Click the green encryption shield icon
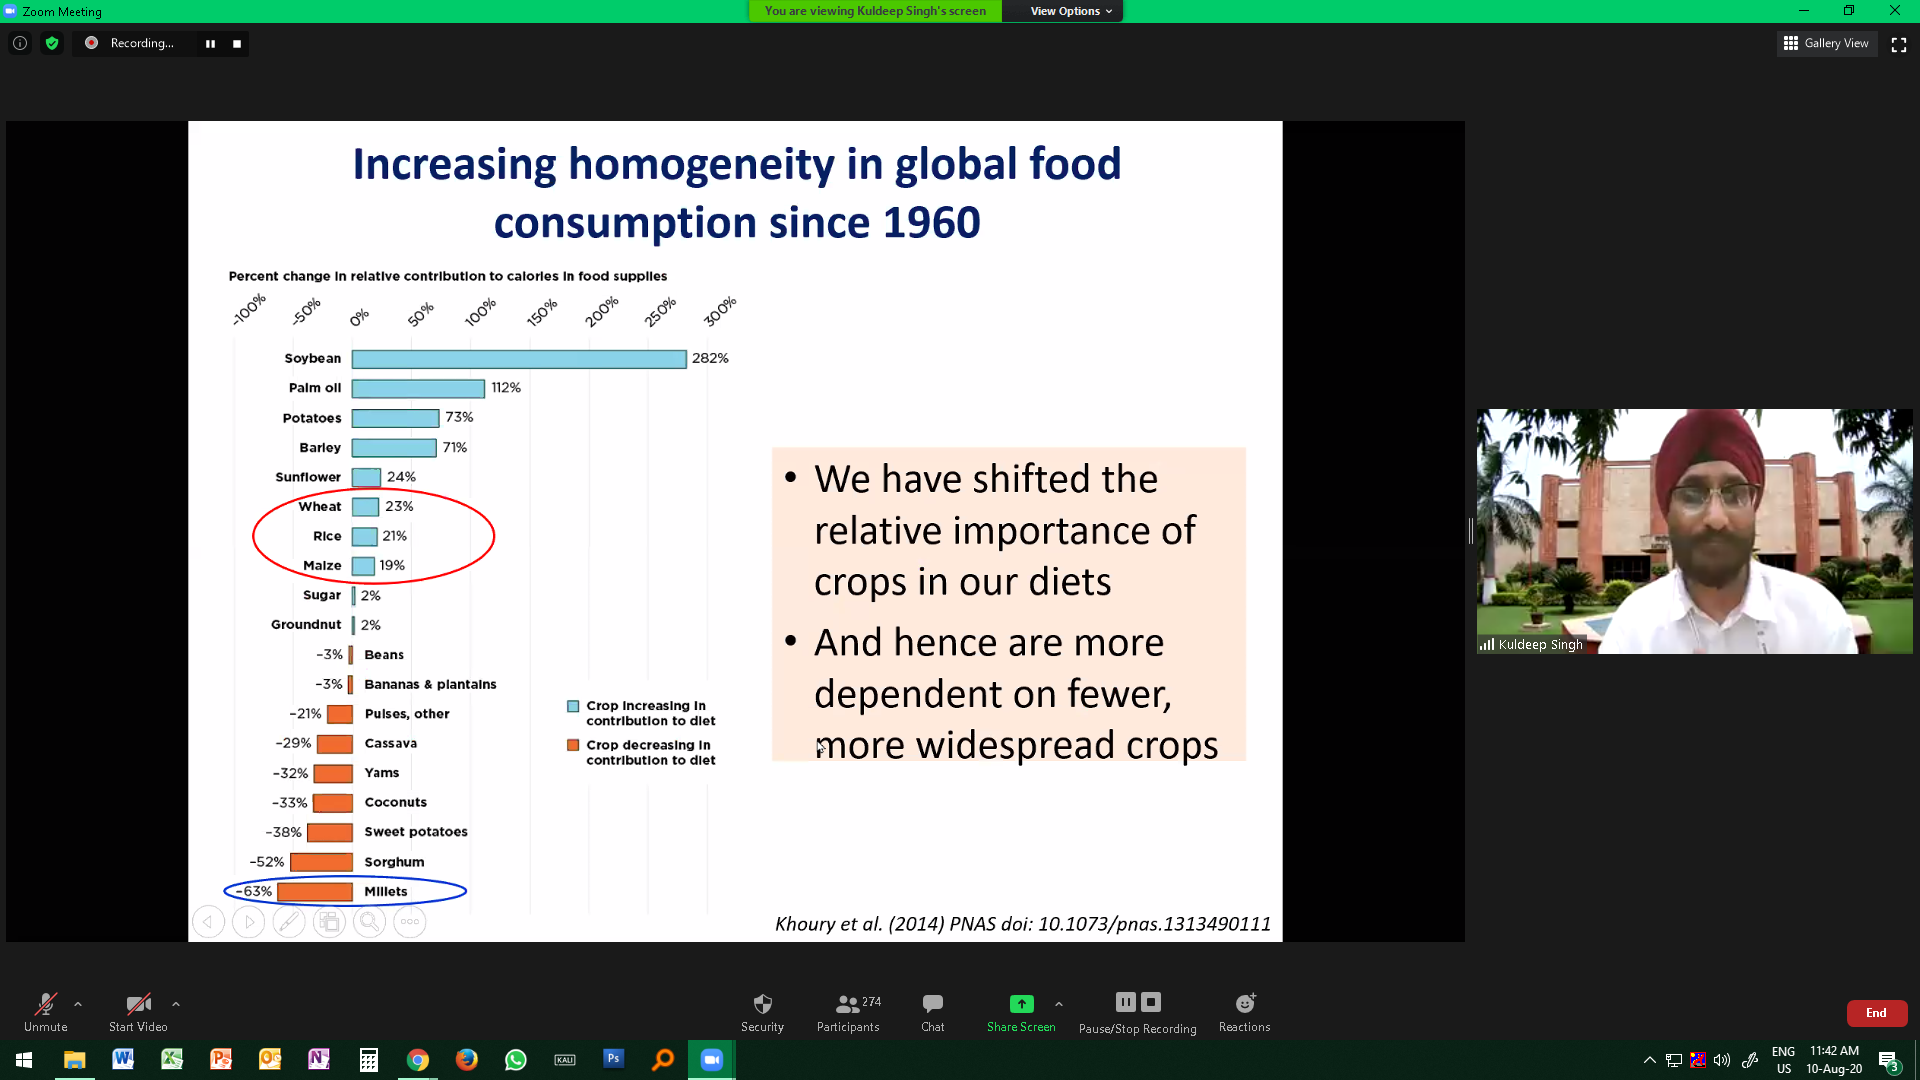 point(52,43)
